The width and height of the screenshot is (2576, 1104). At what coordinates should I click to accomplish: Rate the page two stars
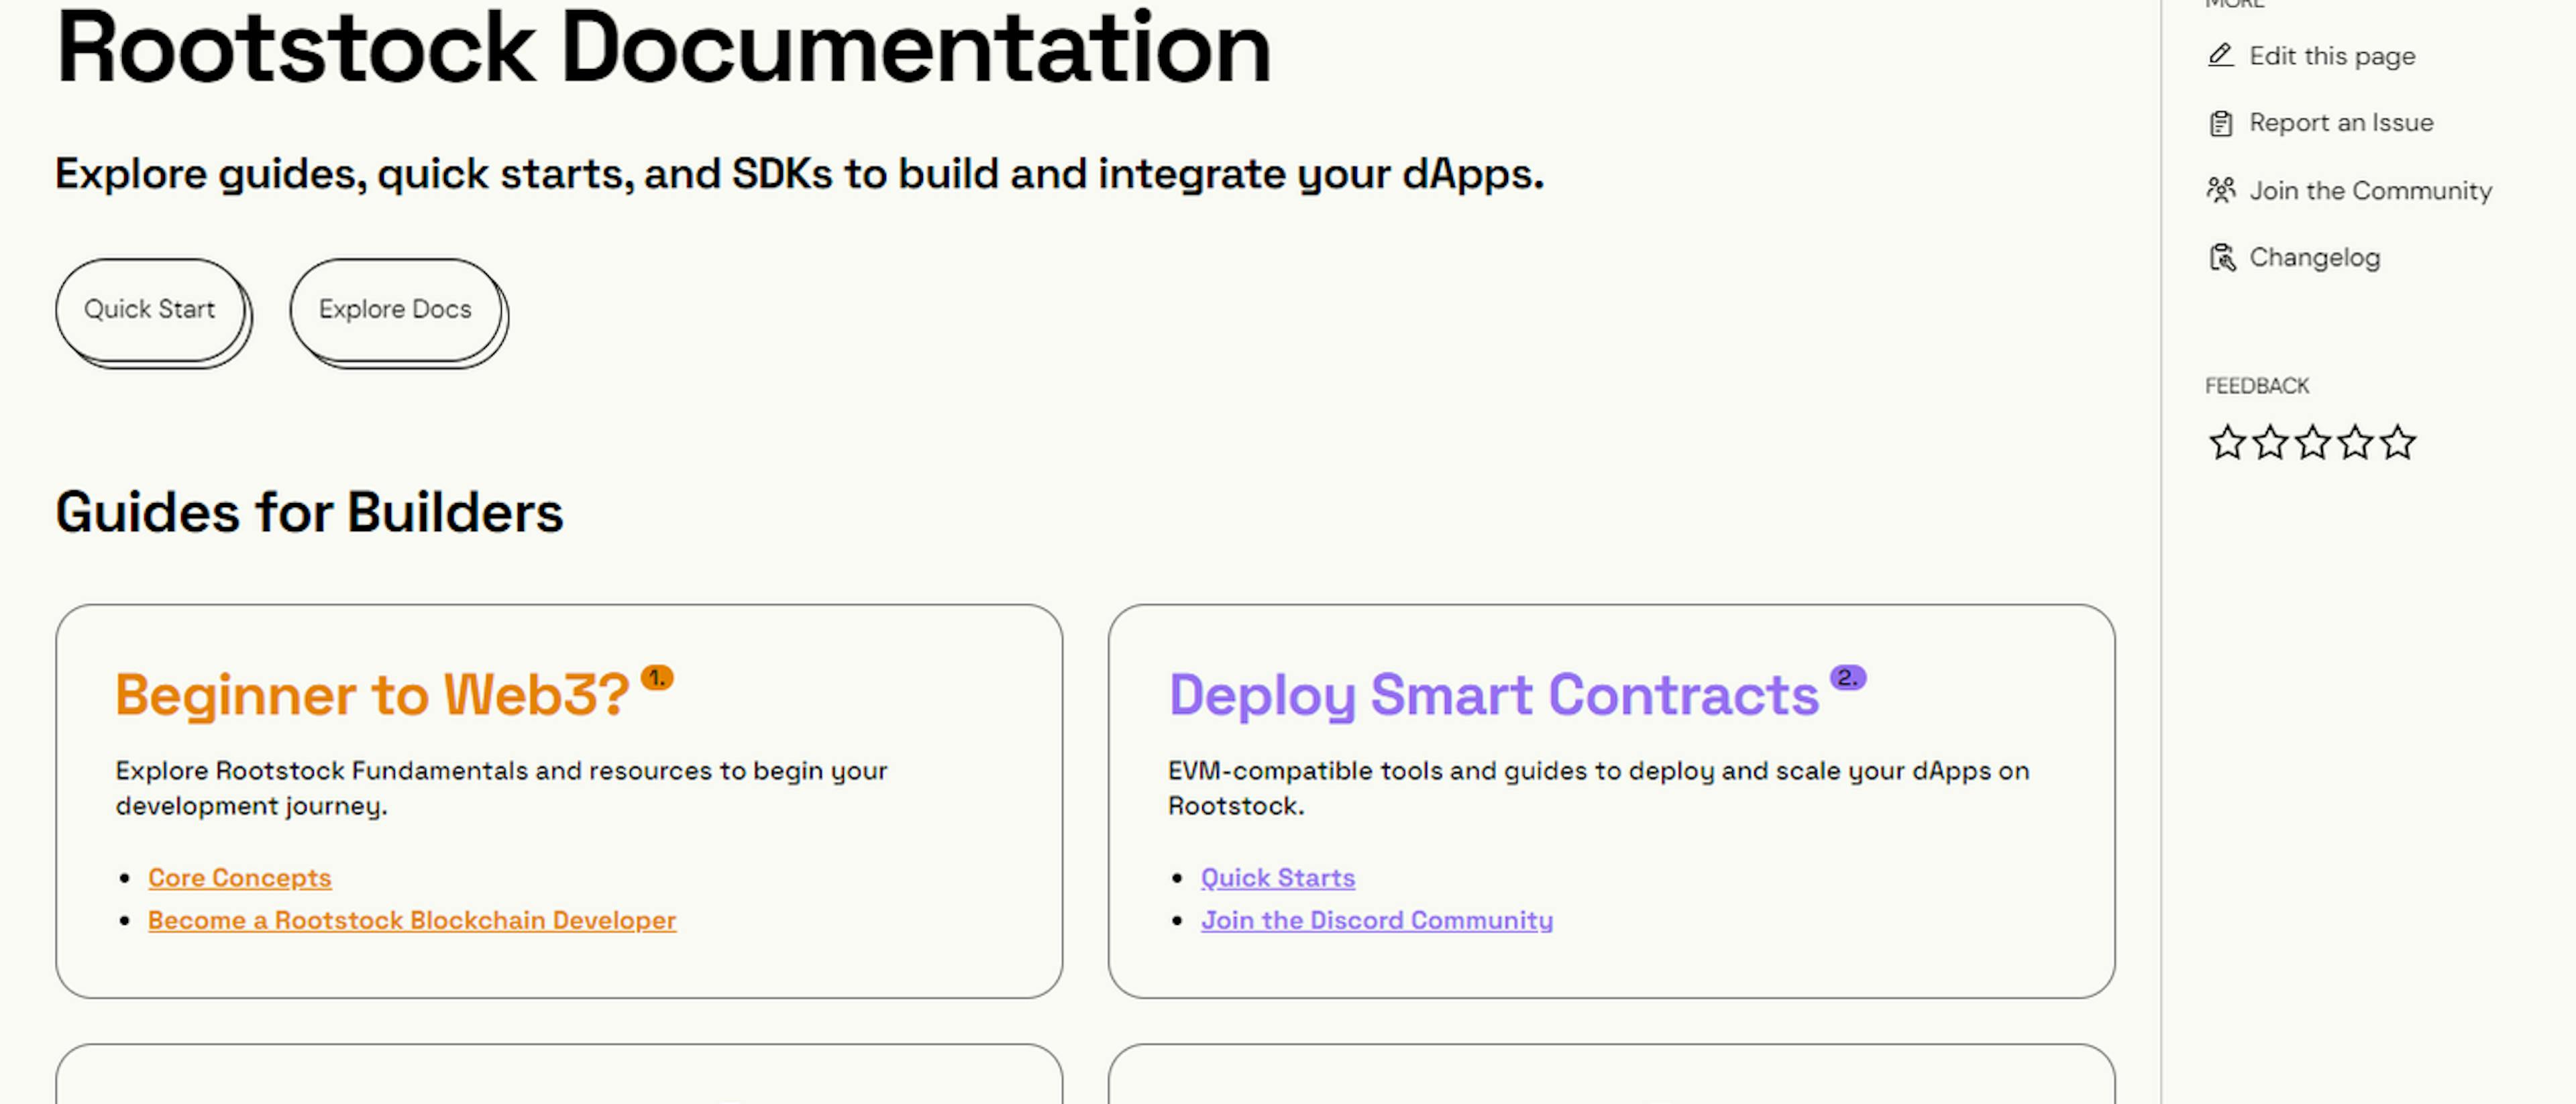[2270, 442]
